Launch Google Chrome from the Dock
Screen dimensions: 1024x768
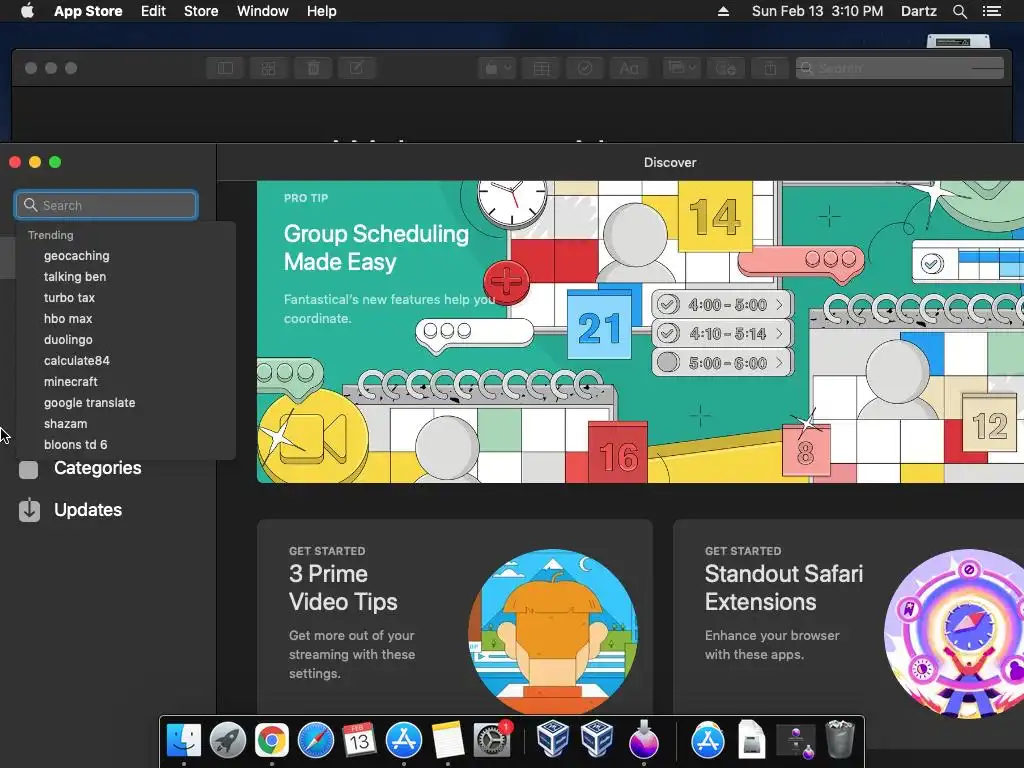pyautogui.click(x=272, y=740)
